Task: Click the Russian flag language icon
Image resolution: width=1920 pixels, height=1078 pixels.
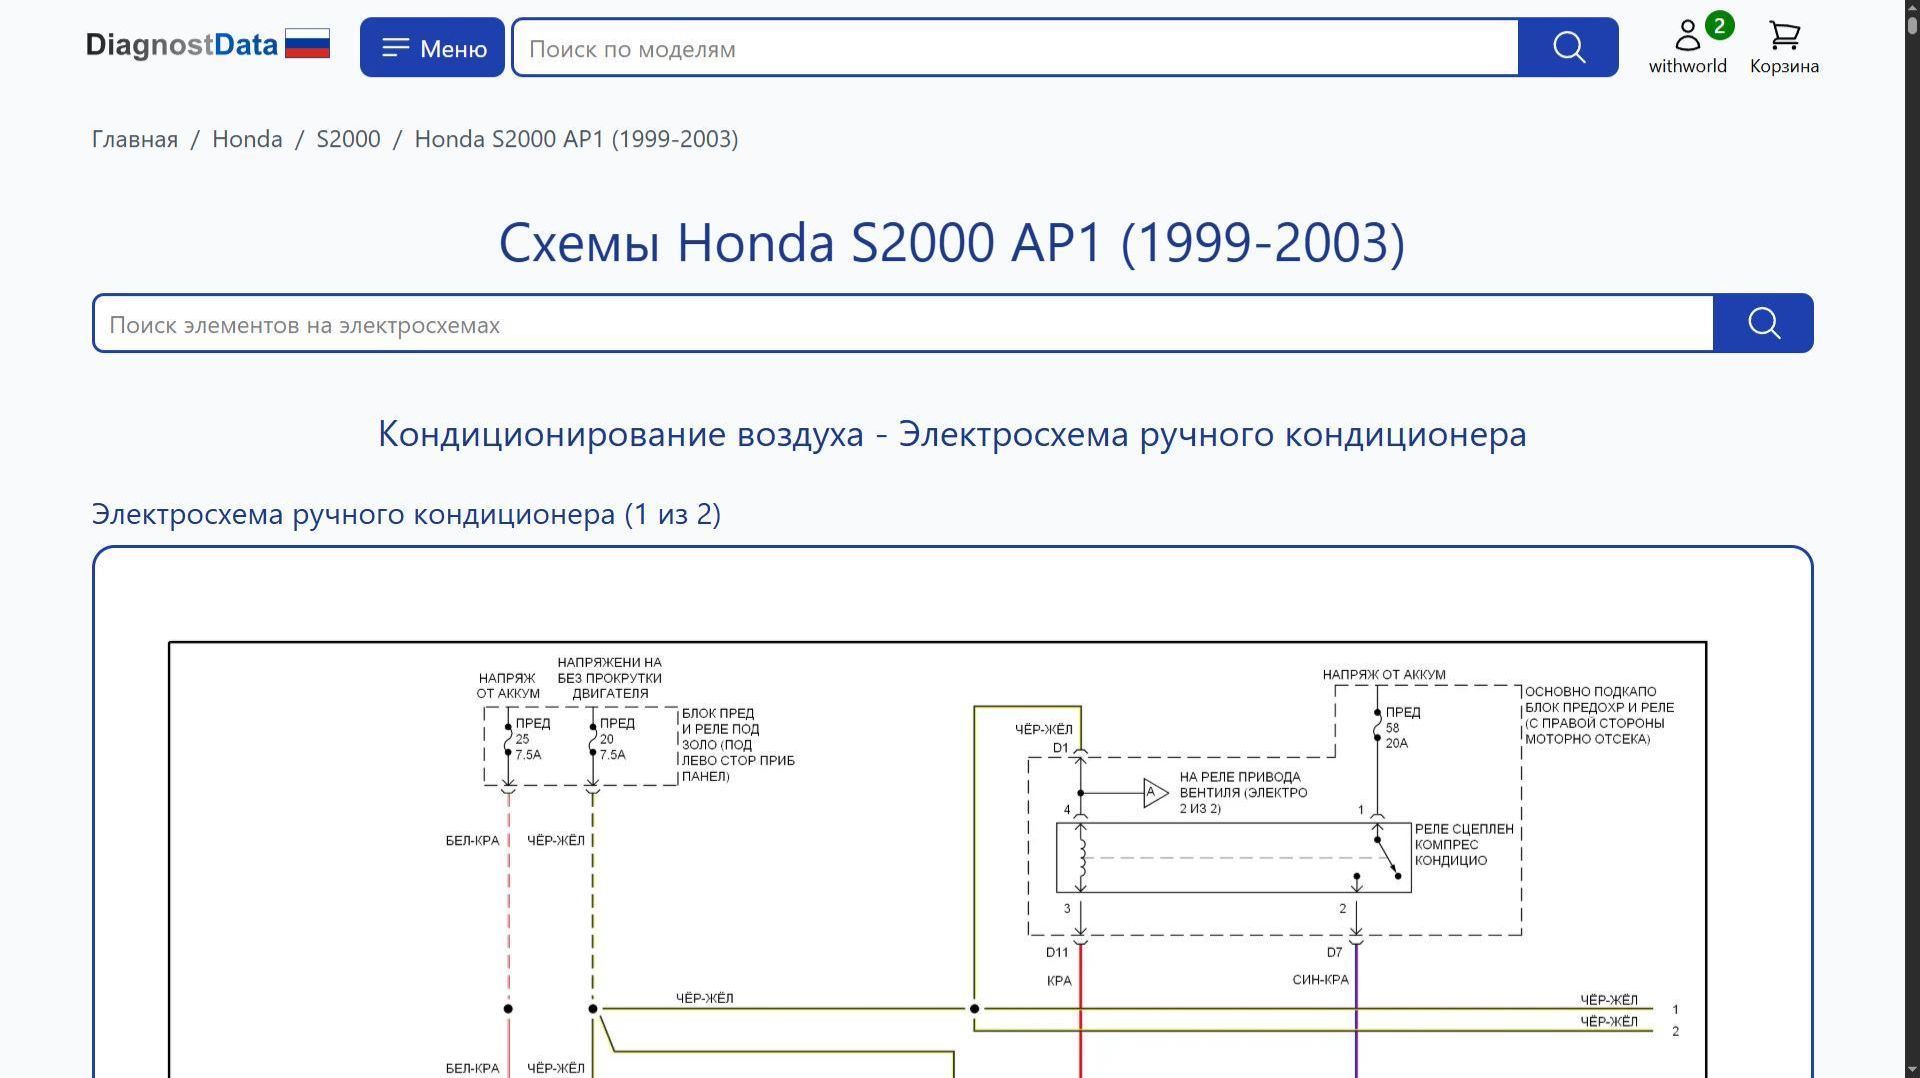Action: (307, 45)
